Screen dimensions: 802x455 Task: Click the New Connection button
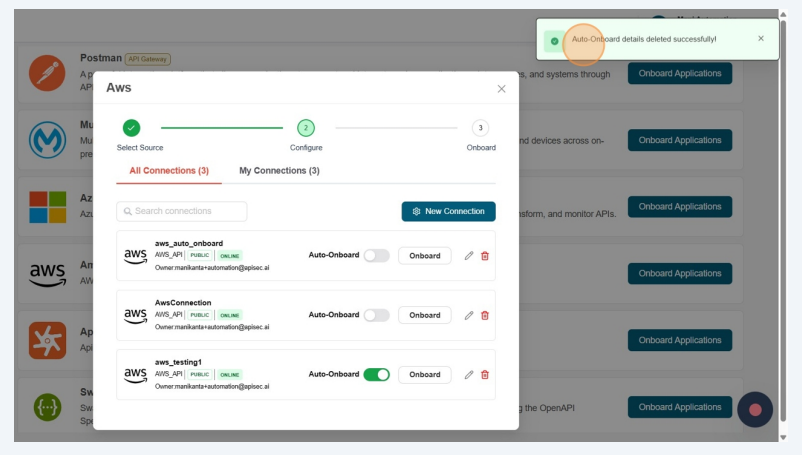coord(448,212)
